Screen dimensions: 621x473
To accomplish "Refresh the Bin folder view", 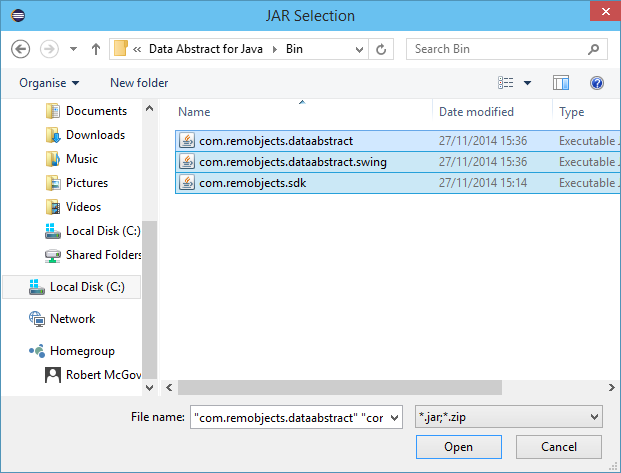I will click(381, 50).
